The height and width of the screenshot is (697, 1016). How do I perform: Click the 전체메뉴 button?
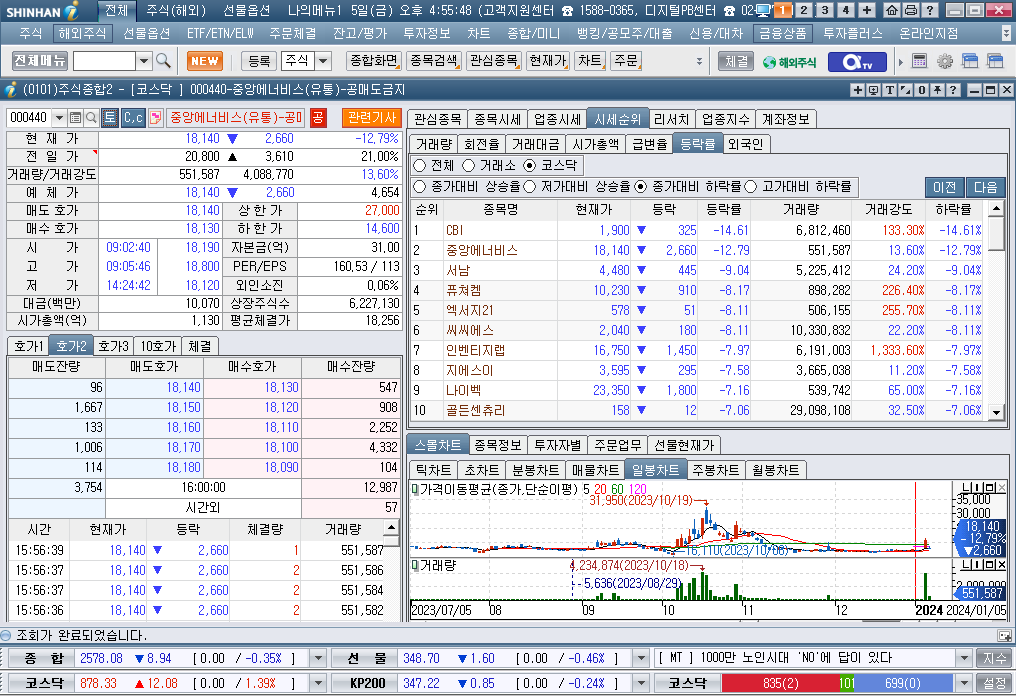click(40, 61)
